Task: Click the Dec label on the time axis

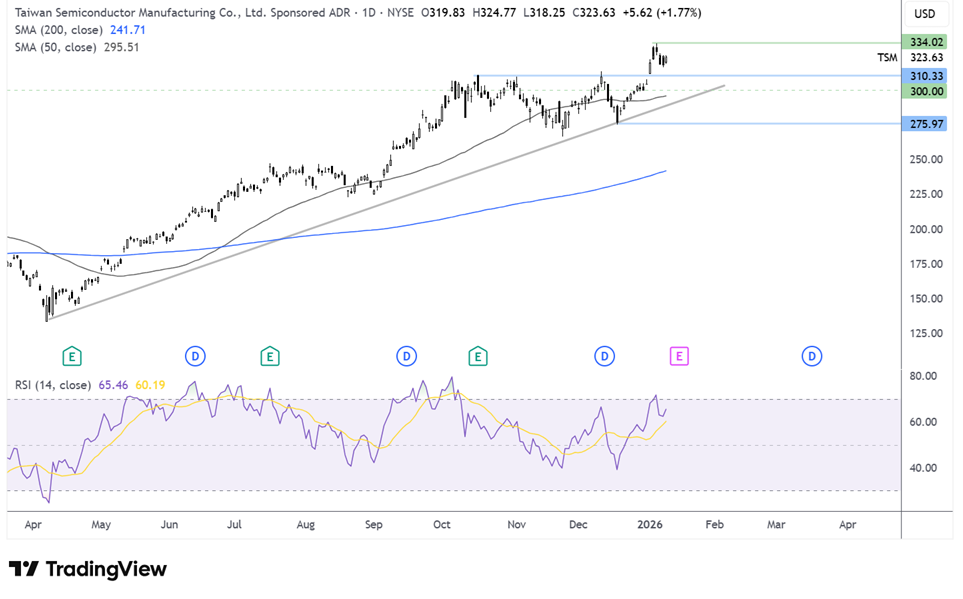Action: click(578, 525)
